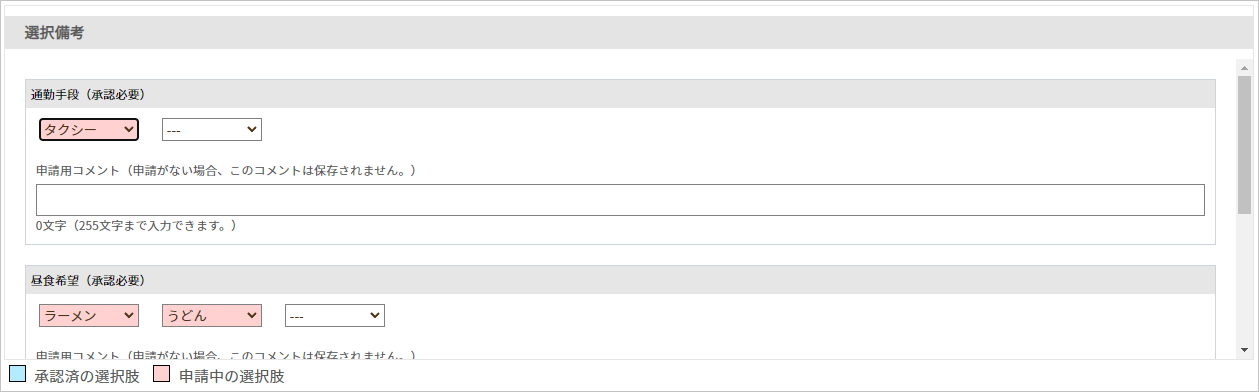Open the empty --- dropdown under 昼食希望
Image resolution: width=1259 pixels, height=392 pixels.
tap(334, 315)
